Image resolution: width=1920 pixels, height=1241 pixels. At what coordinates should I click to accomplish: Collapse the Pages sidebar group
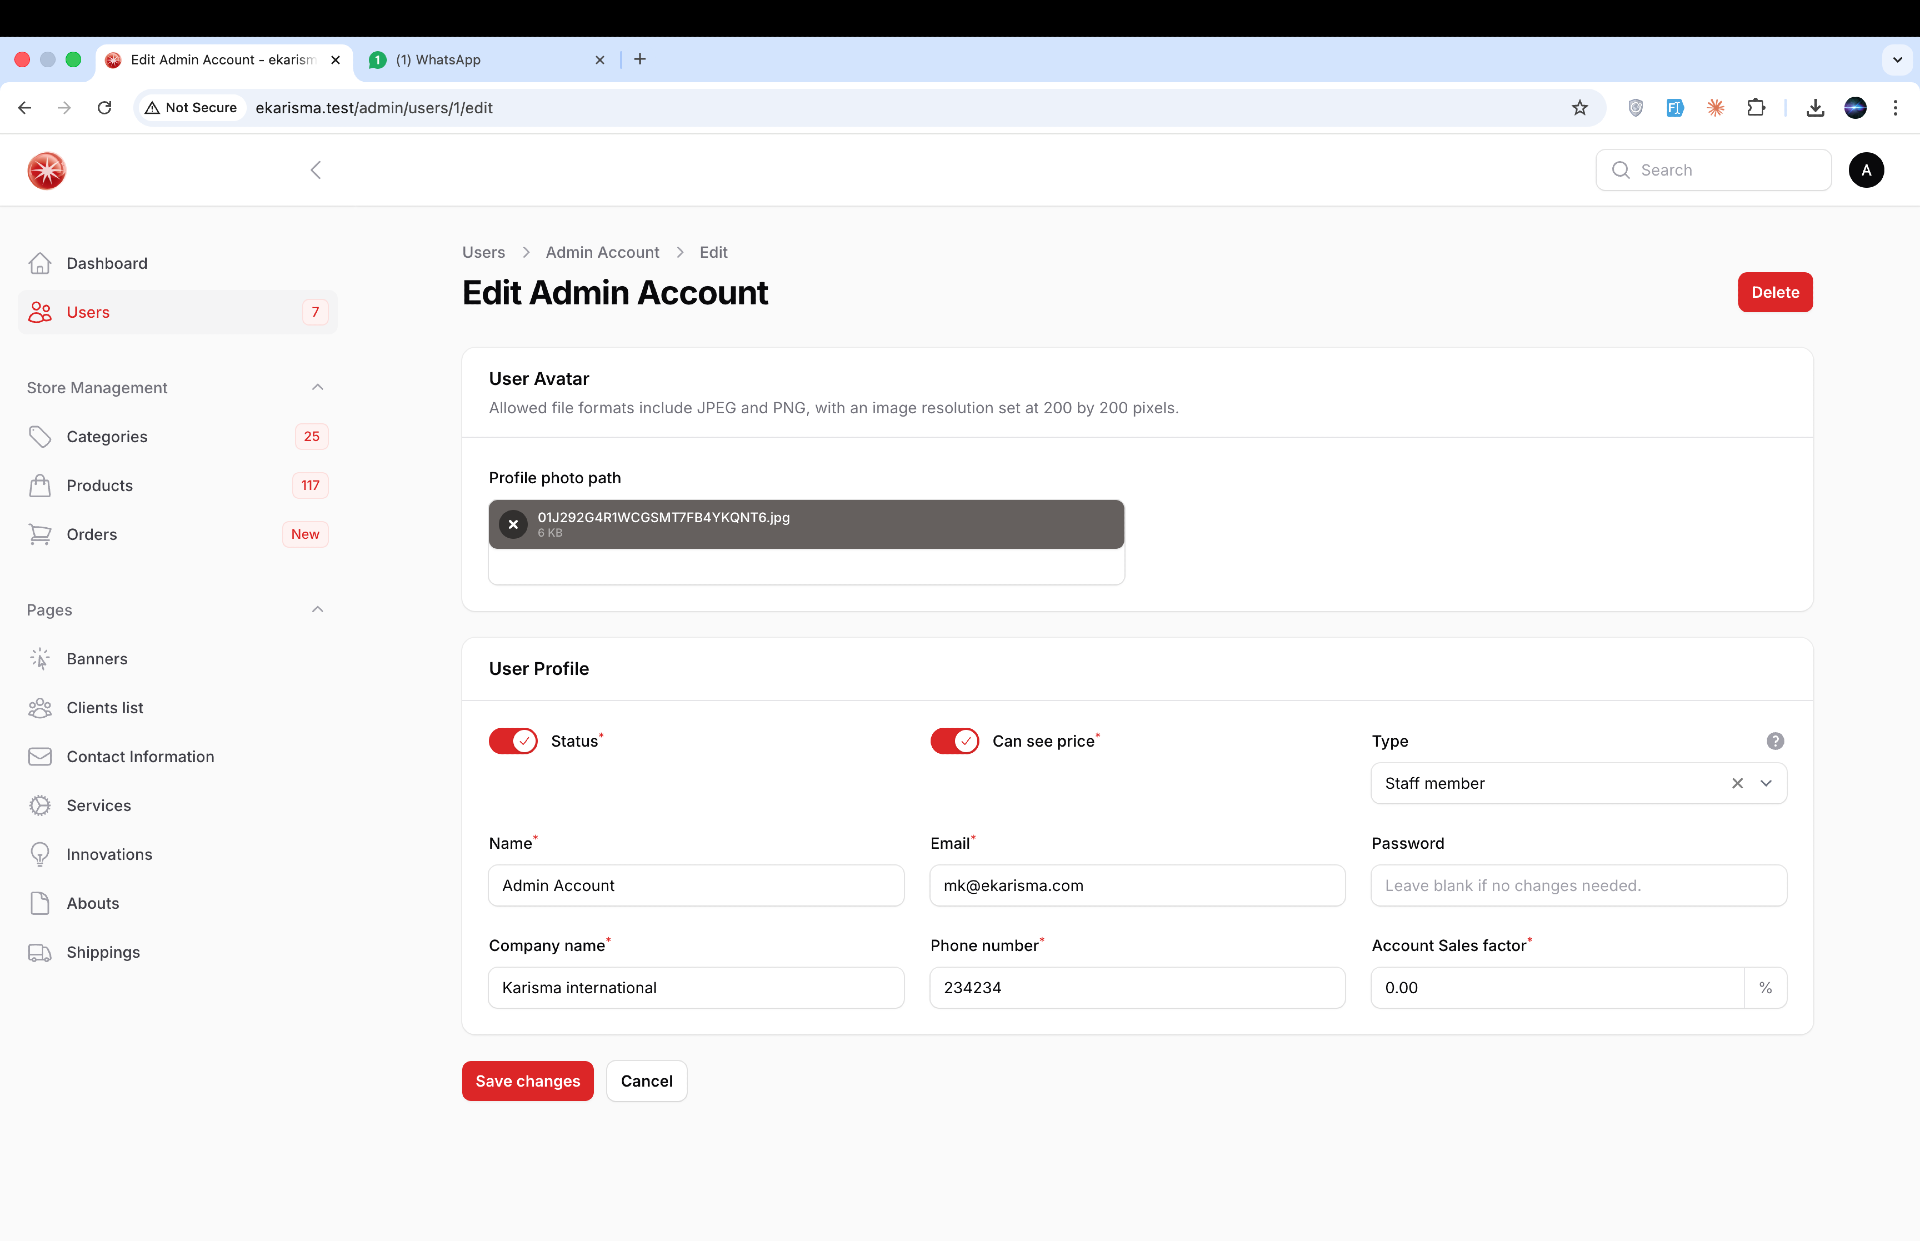(x=317, y=610)
